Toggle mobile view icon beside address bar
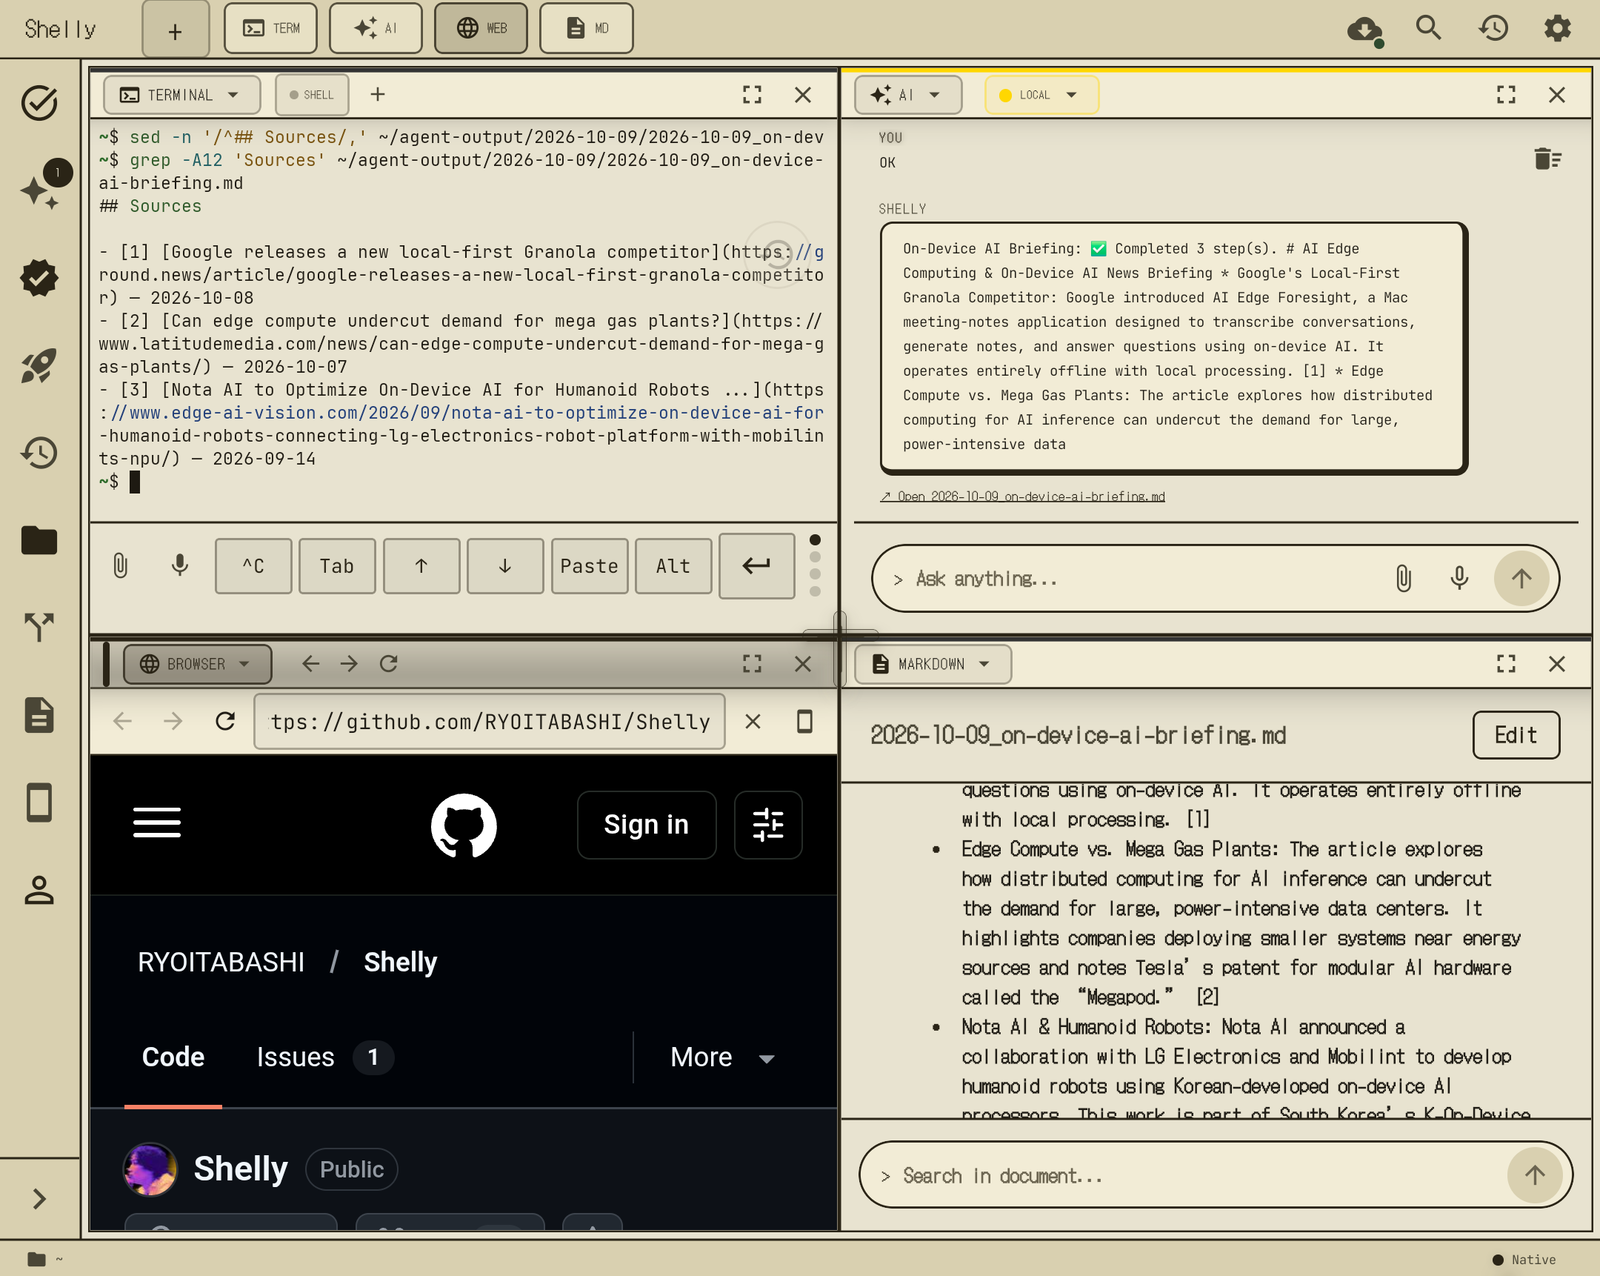This screenshot has height=1276, width=1600. coord(804,721)
